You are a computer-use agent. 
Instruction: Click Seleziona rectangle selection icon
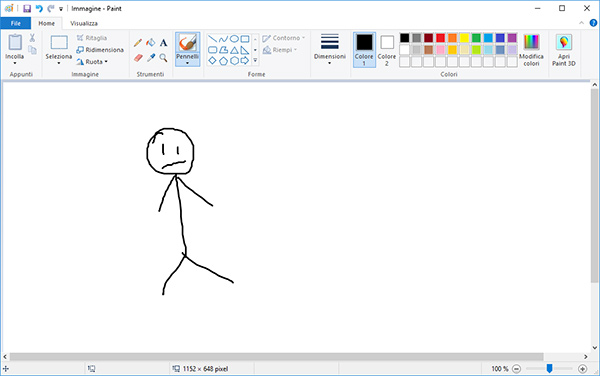[59, 42]
